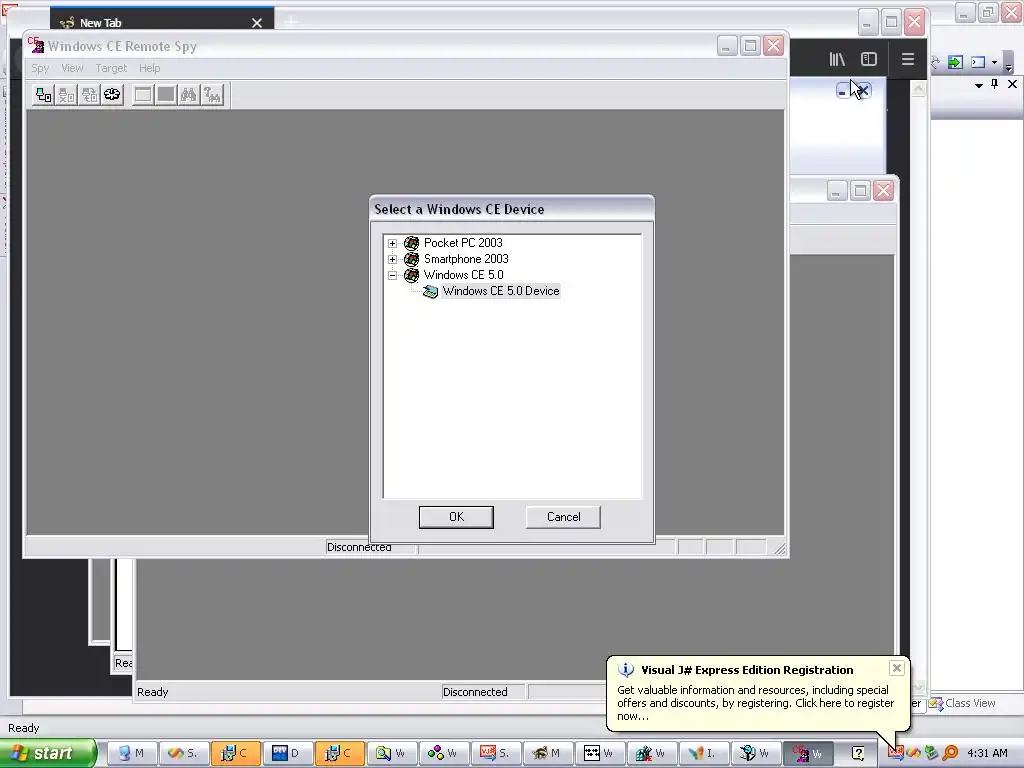The image size is (1024, 768).
Task: Click the question mark taskbar icon
Action: tap(858, 753)
